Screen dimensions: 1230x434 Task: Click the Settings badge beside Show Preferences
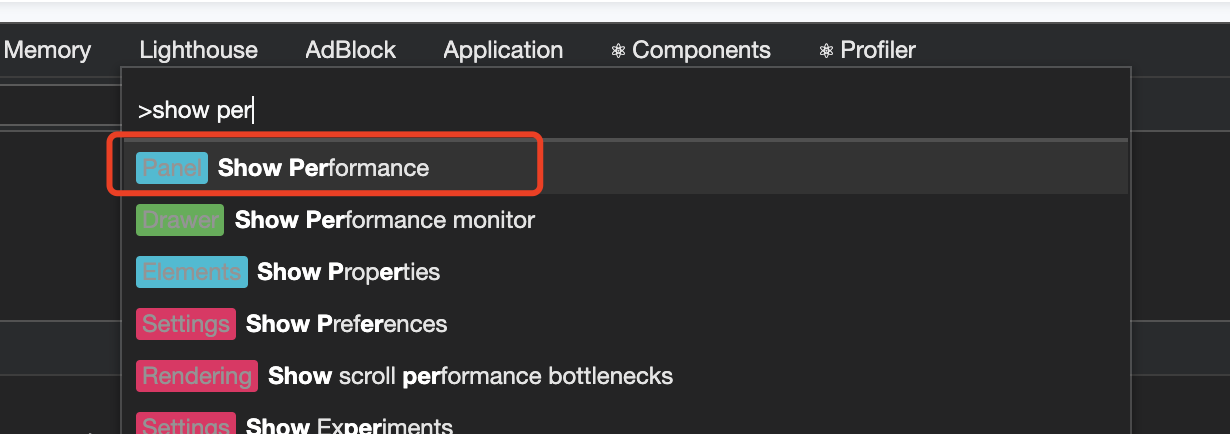[x=186, y=324]
